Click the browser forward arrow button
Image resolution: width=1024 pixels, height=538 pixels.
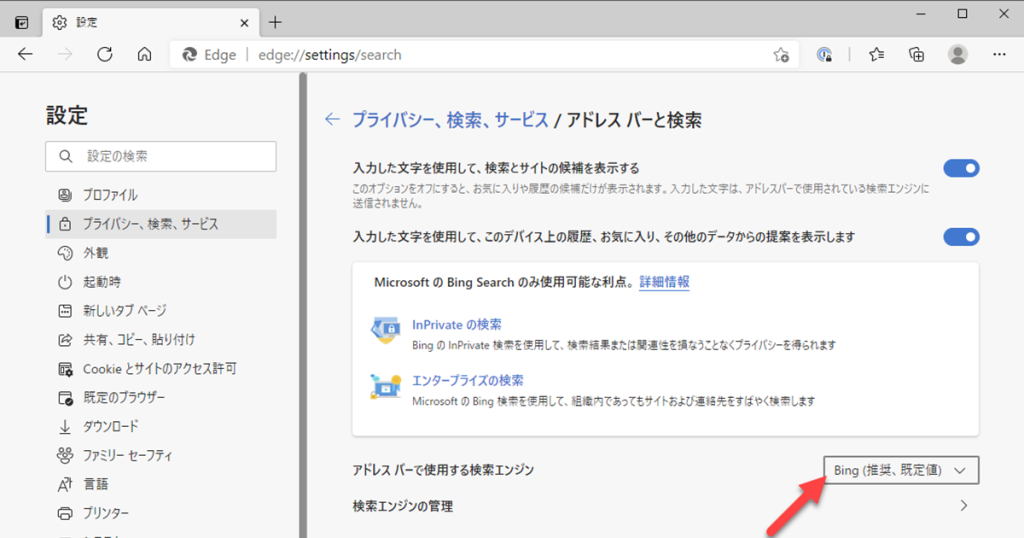pos(65,55)
